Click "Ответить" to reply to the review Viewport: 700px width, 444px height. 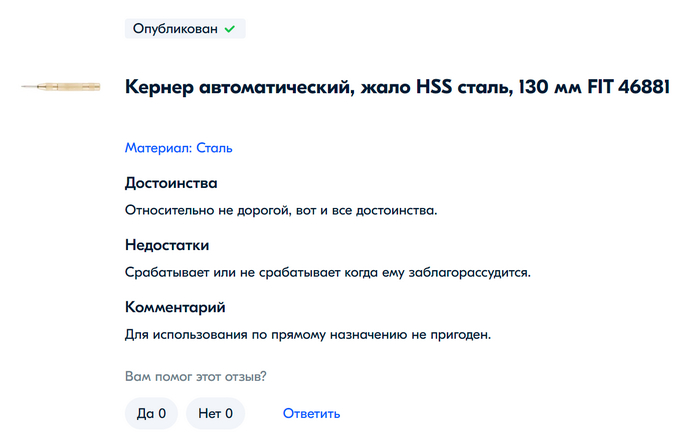(311, 413)
